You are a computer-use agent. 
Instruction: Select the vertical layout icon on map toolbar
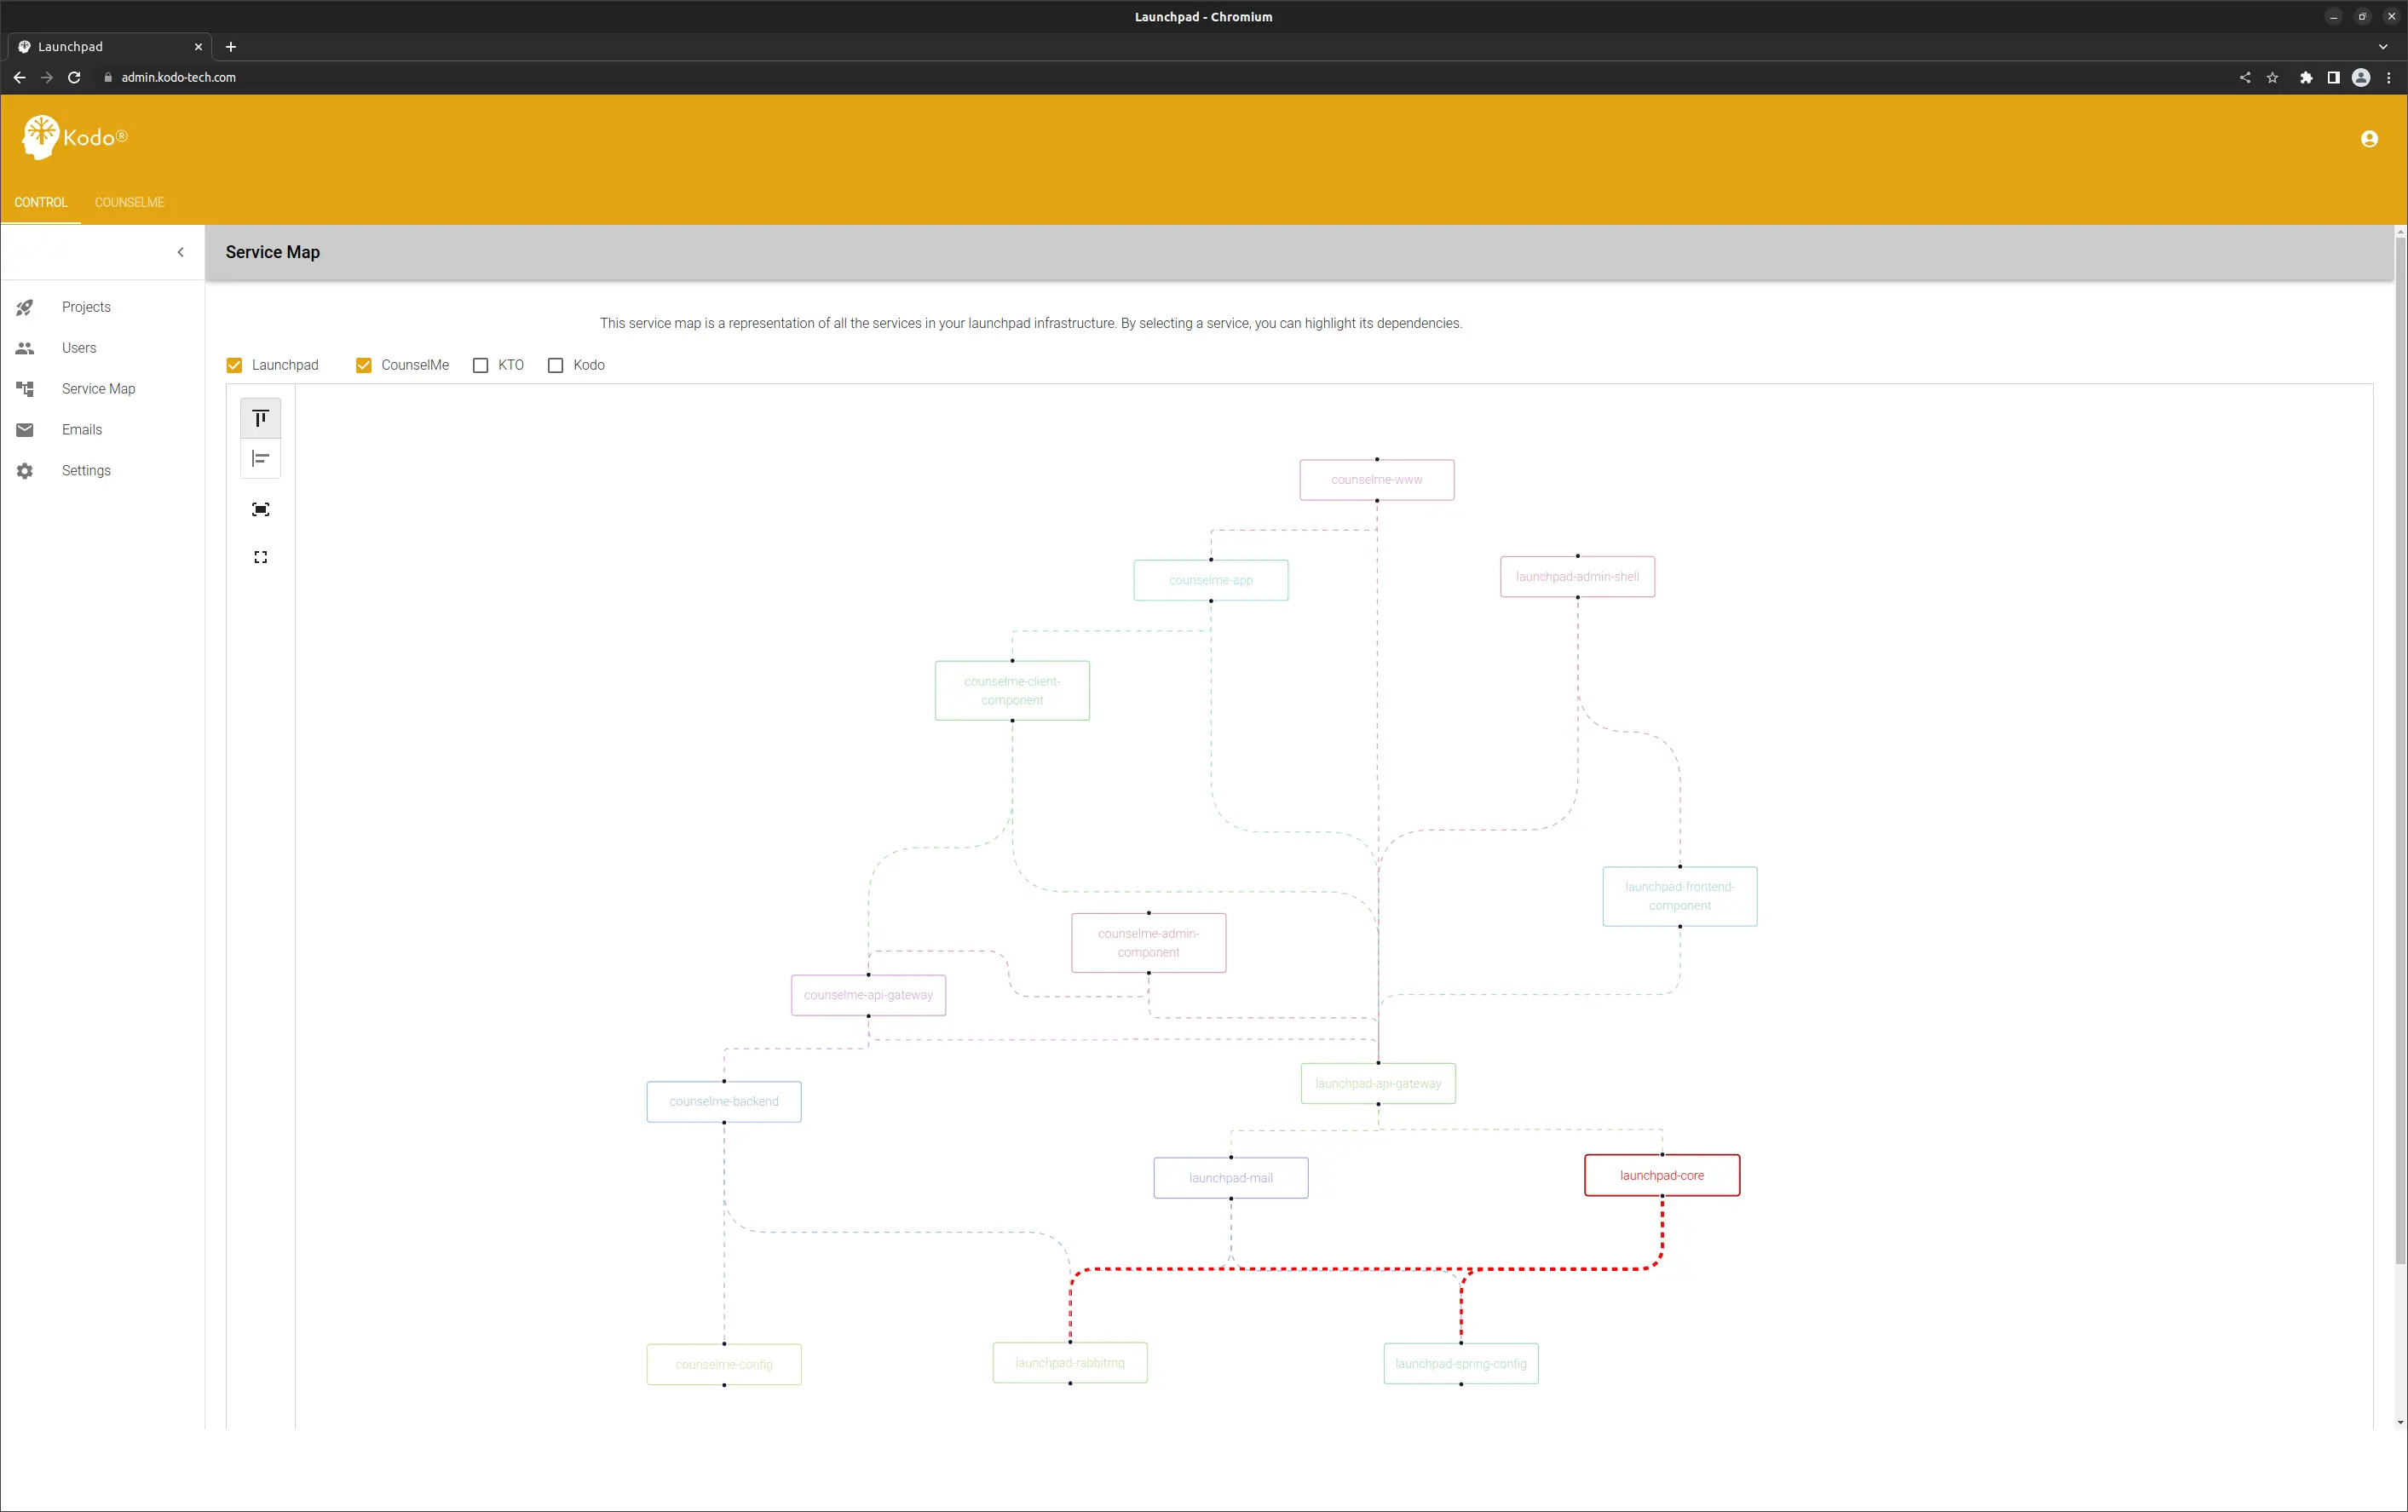pos(260,418)
